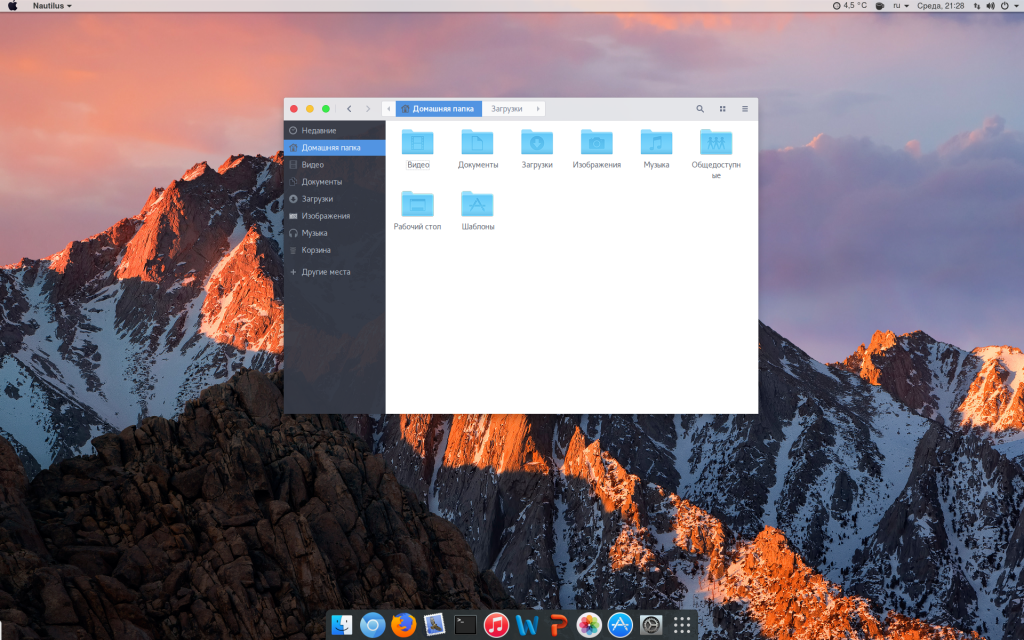Open Документы in the sidebar
This screenshot has width=1024, height=640.
[334, 182]
